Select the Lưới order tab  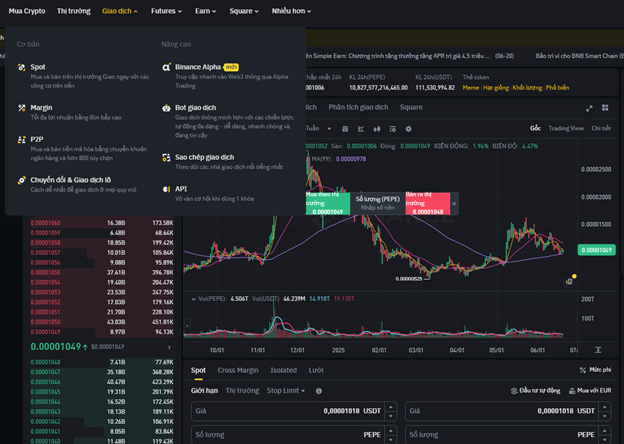(x=316, y=370)
